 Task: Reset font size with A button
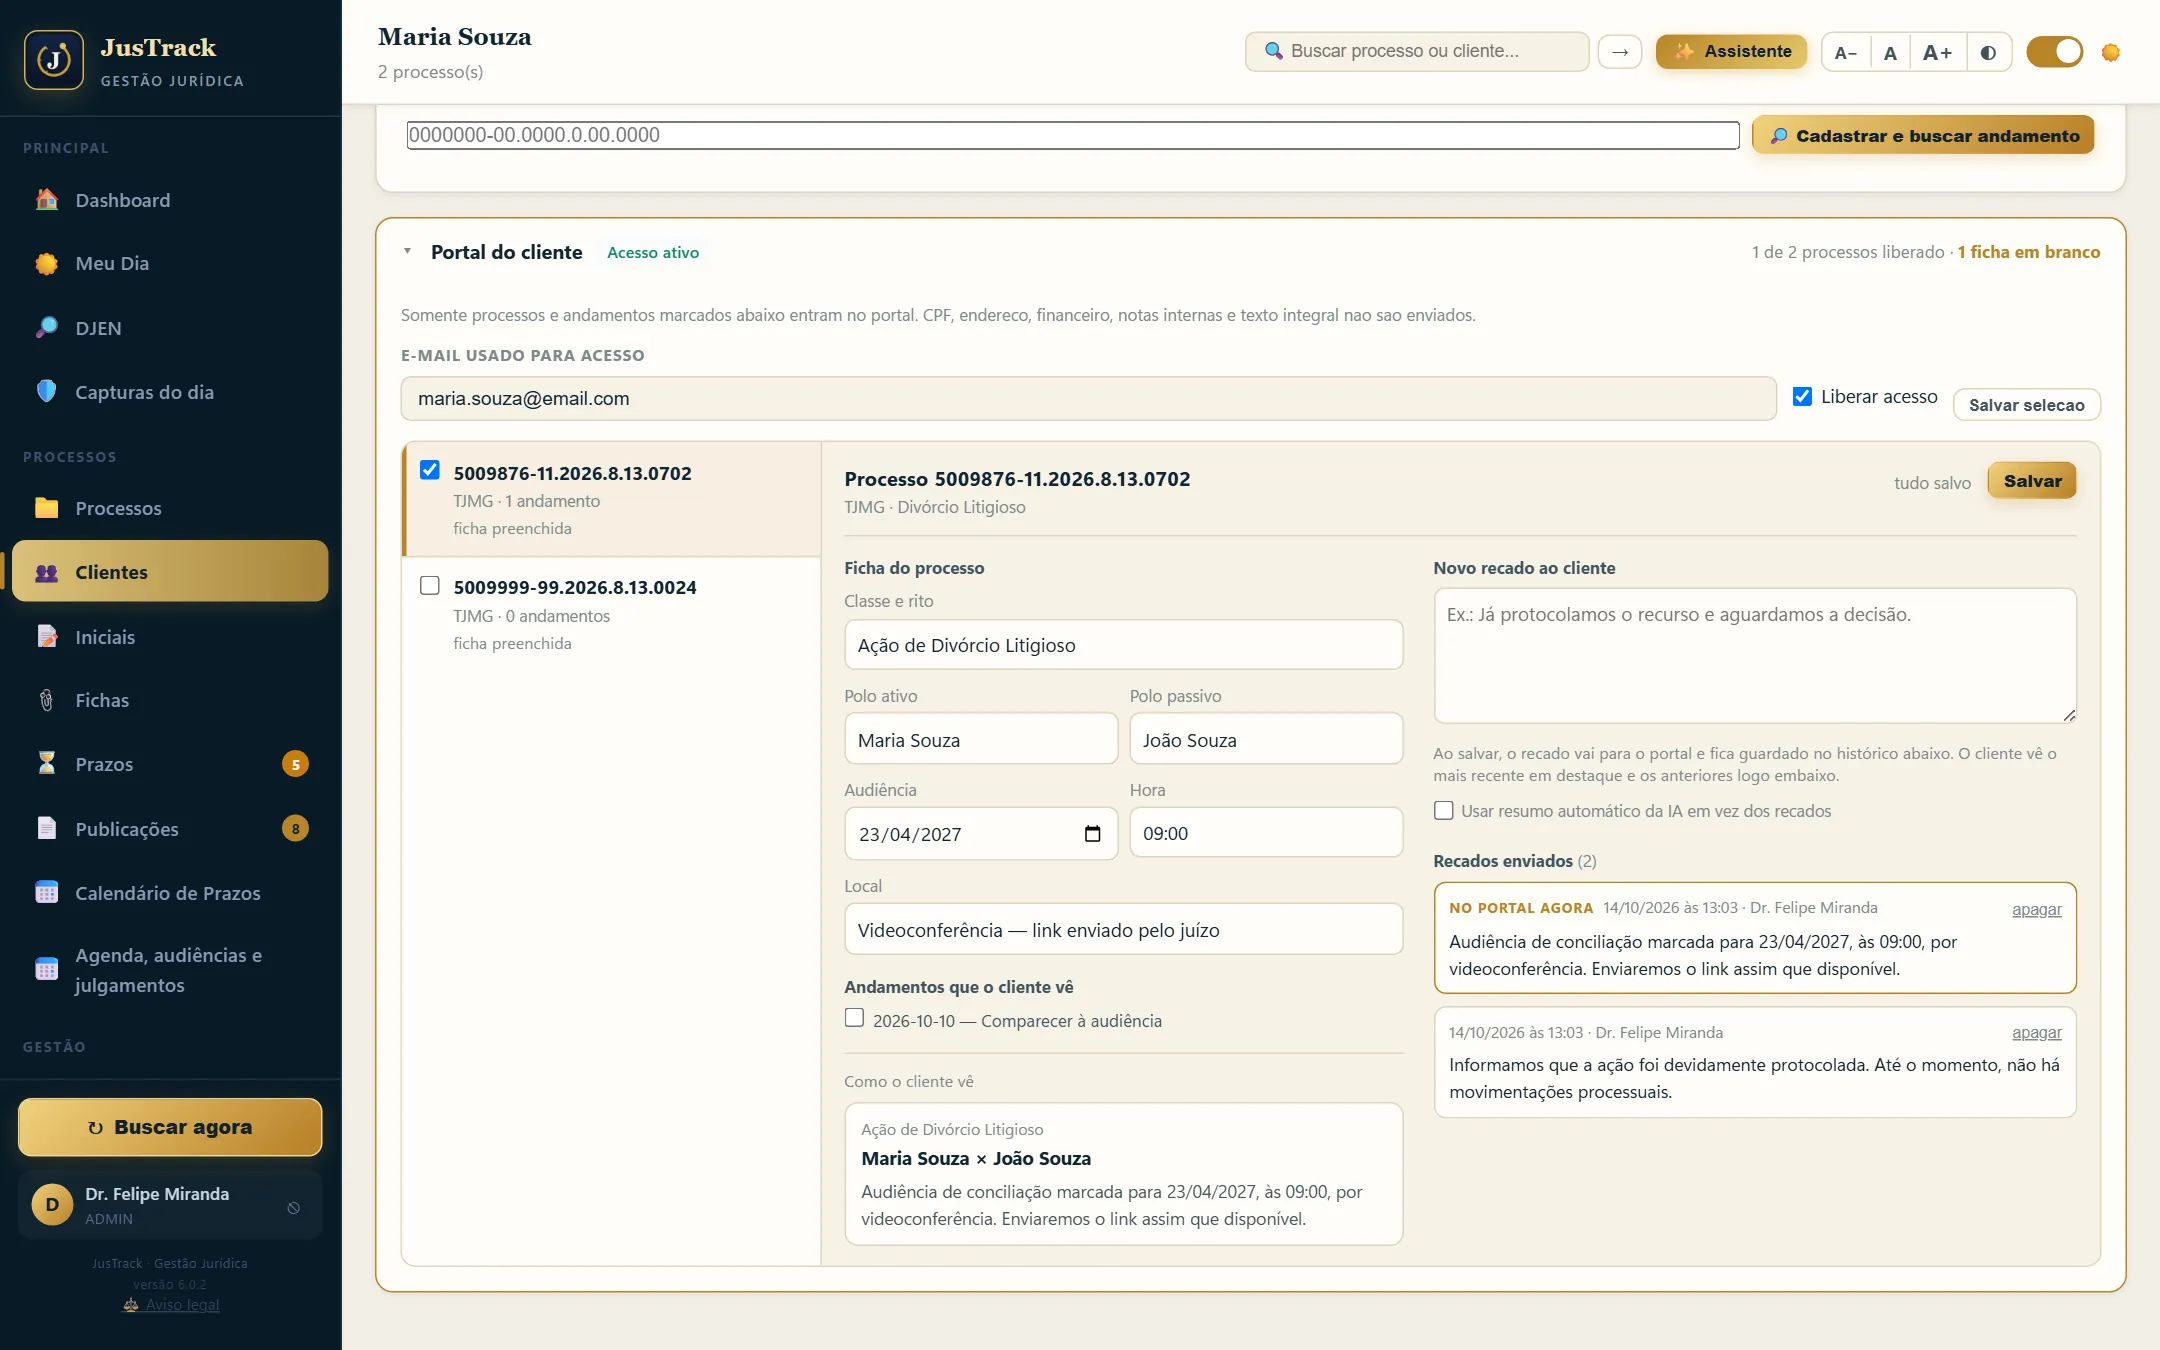[x=1890, y=52]
